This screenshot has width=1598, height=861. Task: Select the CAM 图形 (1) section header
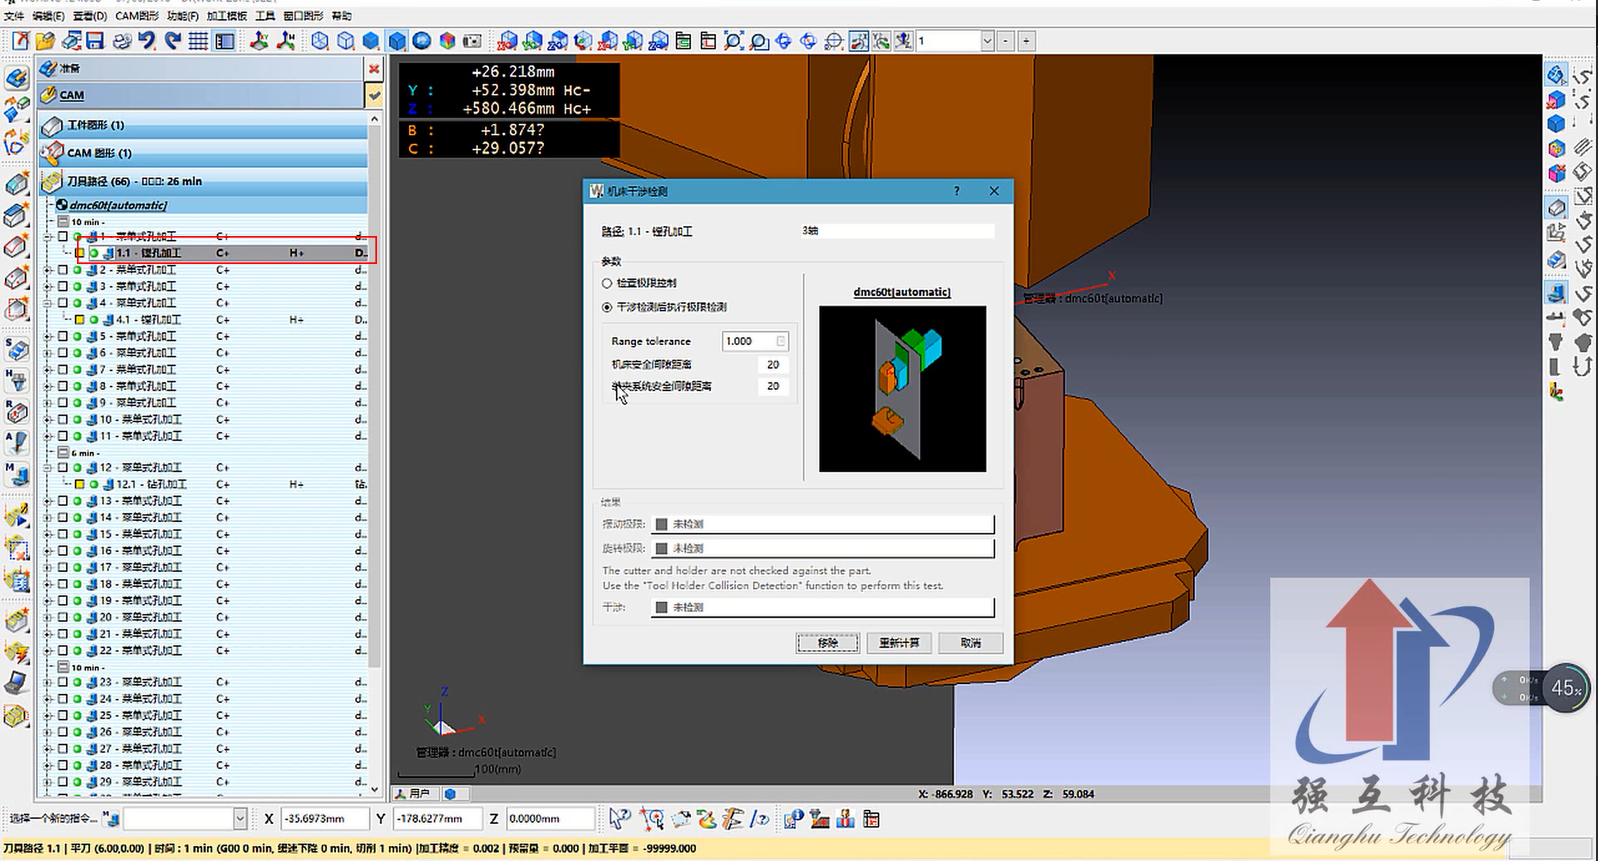(x=203, y=153)
